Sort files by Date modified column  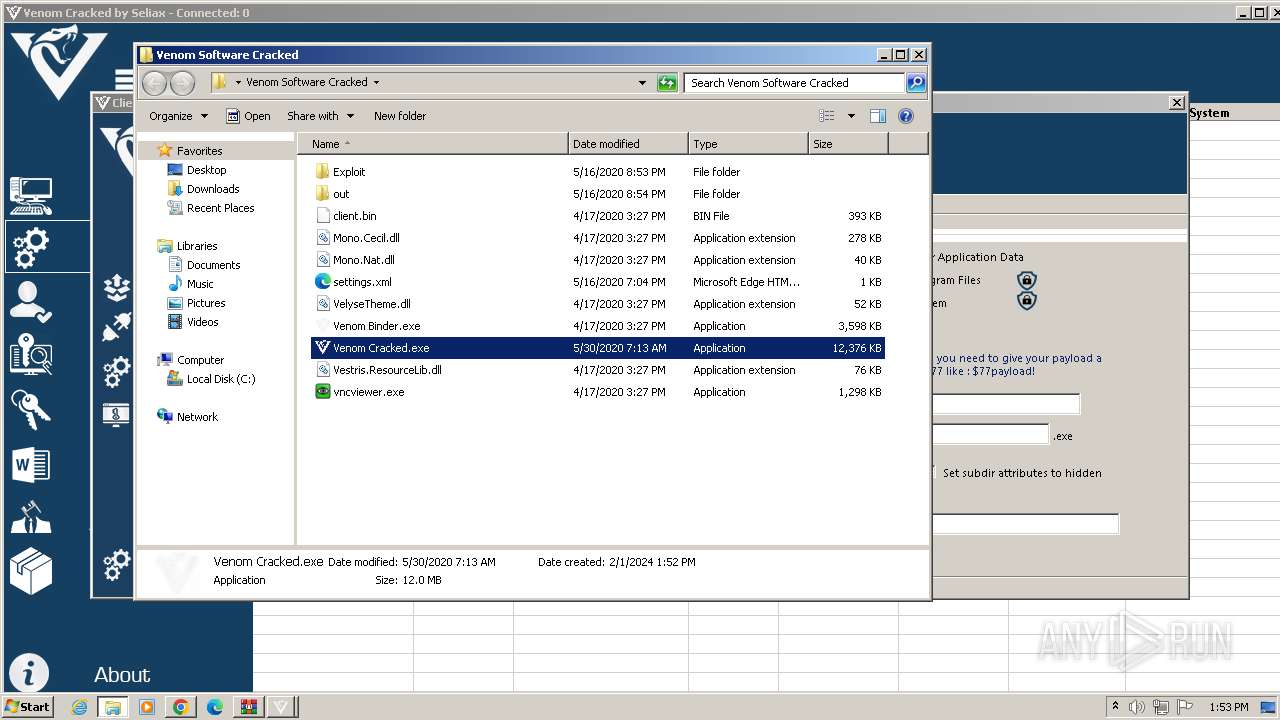point(628,144)
